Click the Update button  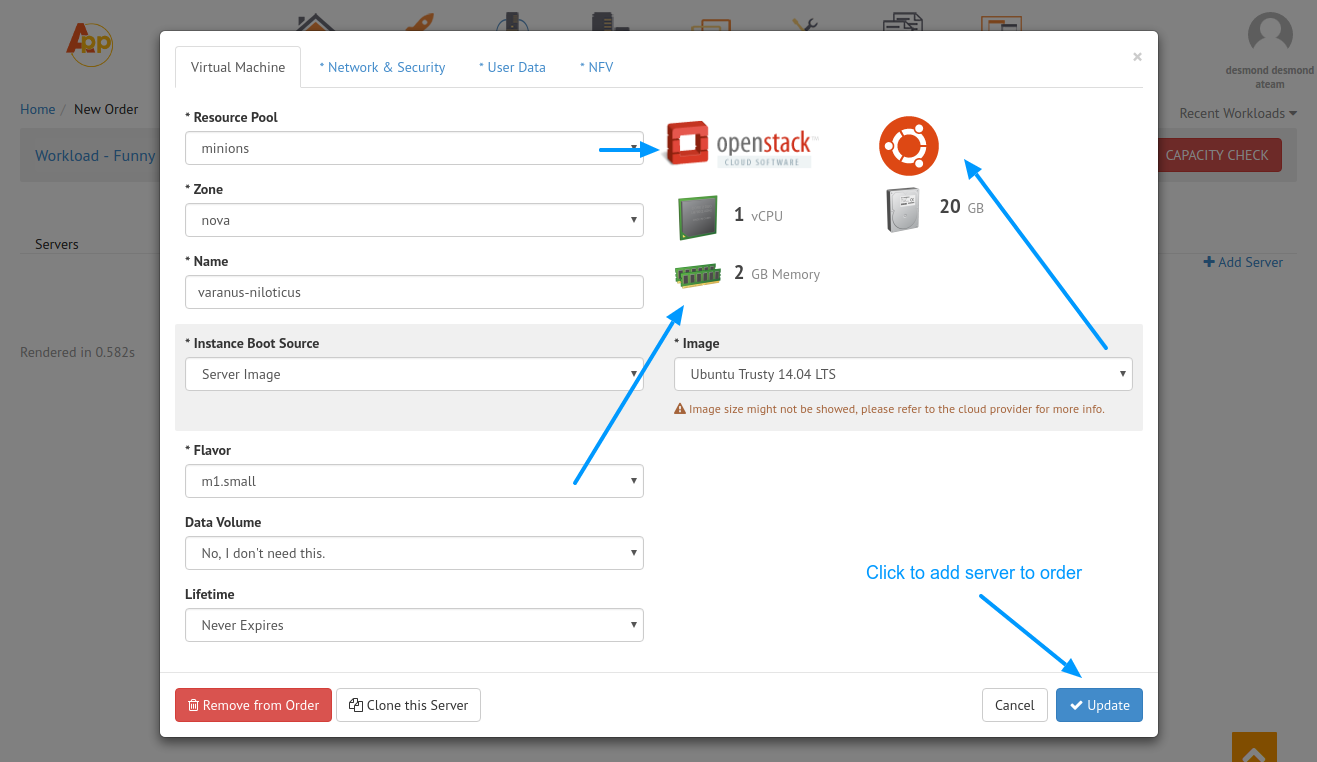[1099, 705]
